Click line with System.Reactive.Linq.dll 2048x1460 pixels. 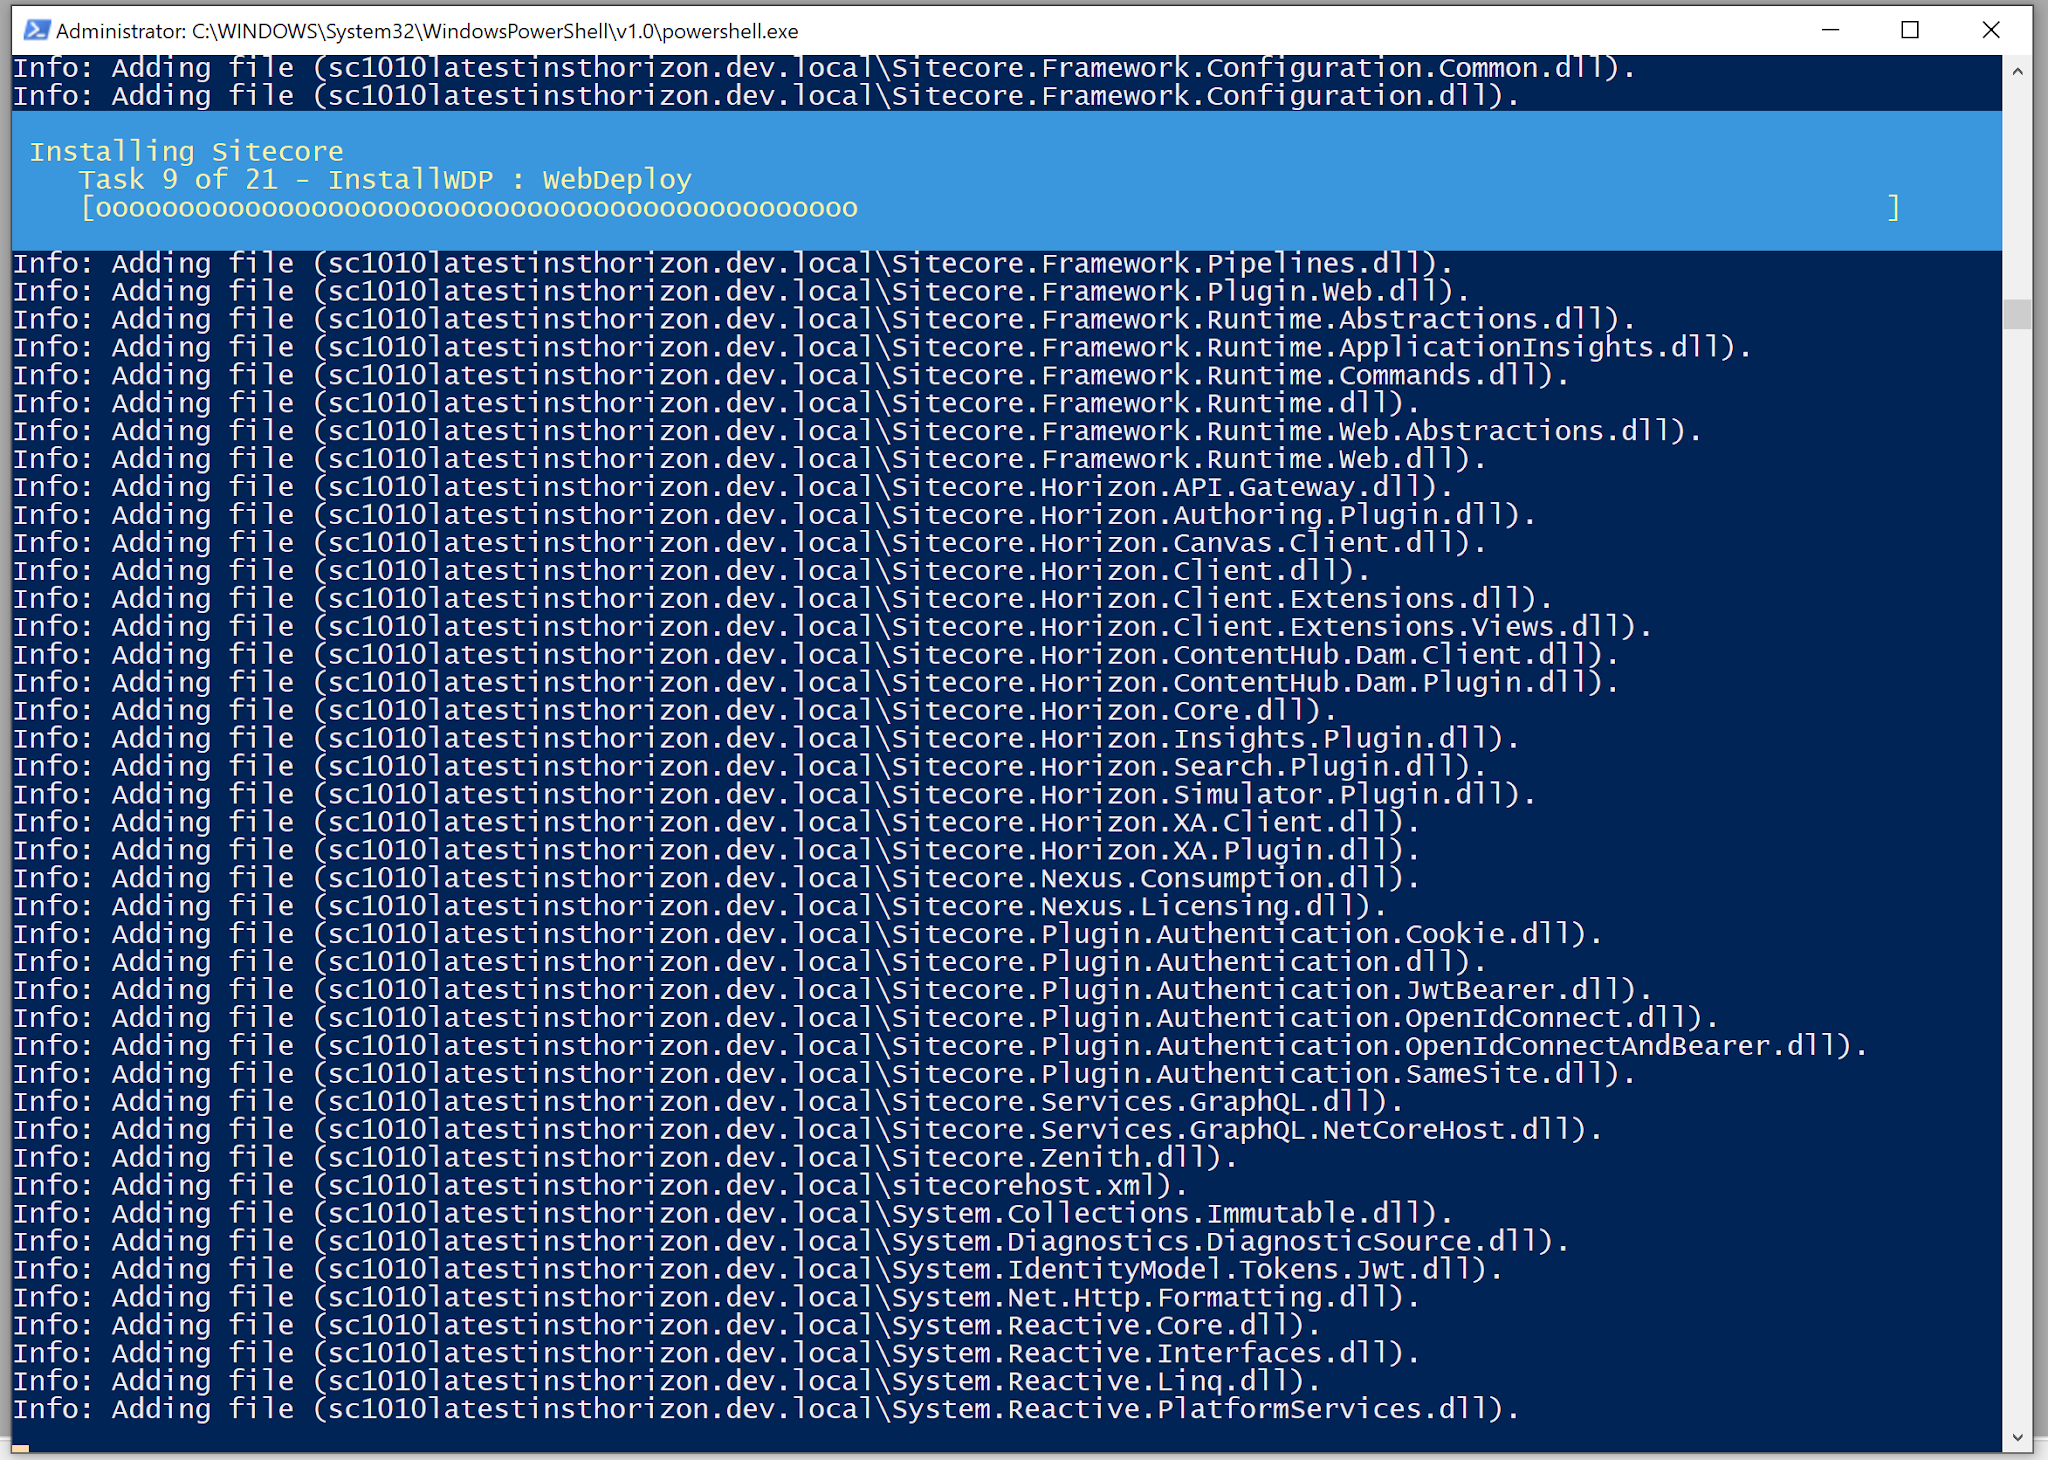click(667, 1384)
